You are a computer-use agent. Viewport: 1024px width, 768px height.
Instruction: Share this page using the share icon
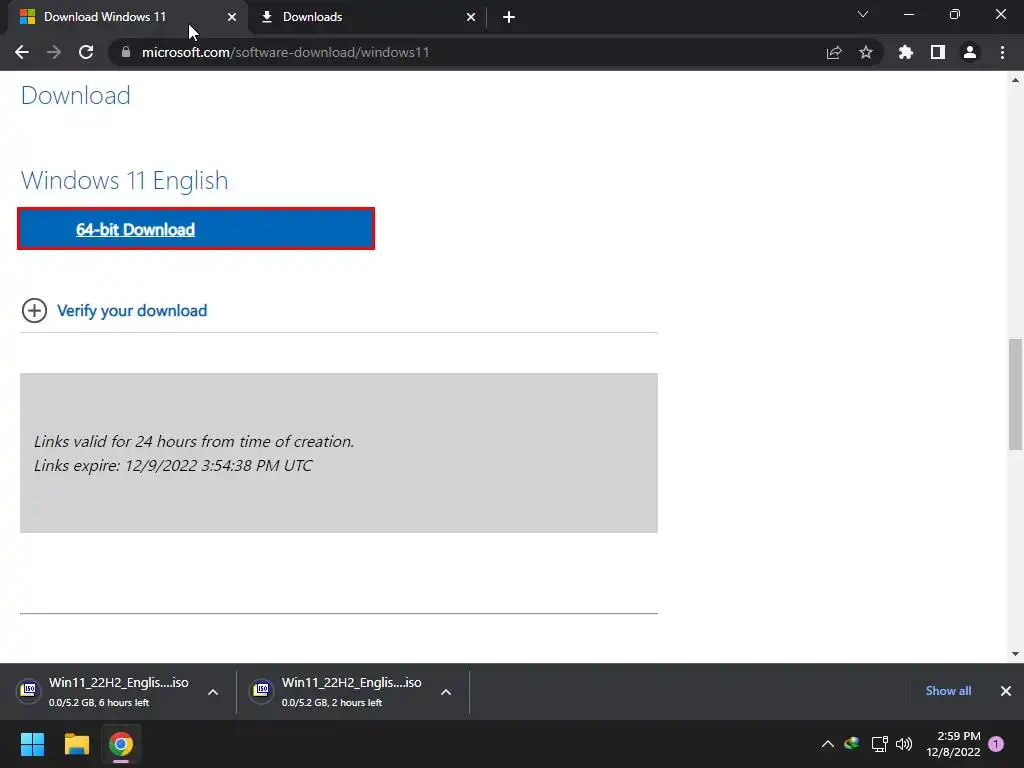834,52
